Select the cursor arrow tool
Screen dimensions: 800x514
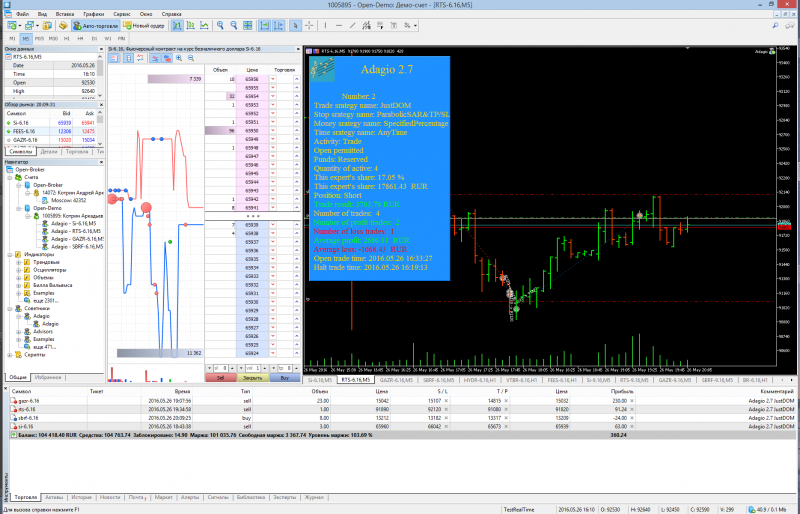pos(295,26)
